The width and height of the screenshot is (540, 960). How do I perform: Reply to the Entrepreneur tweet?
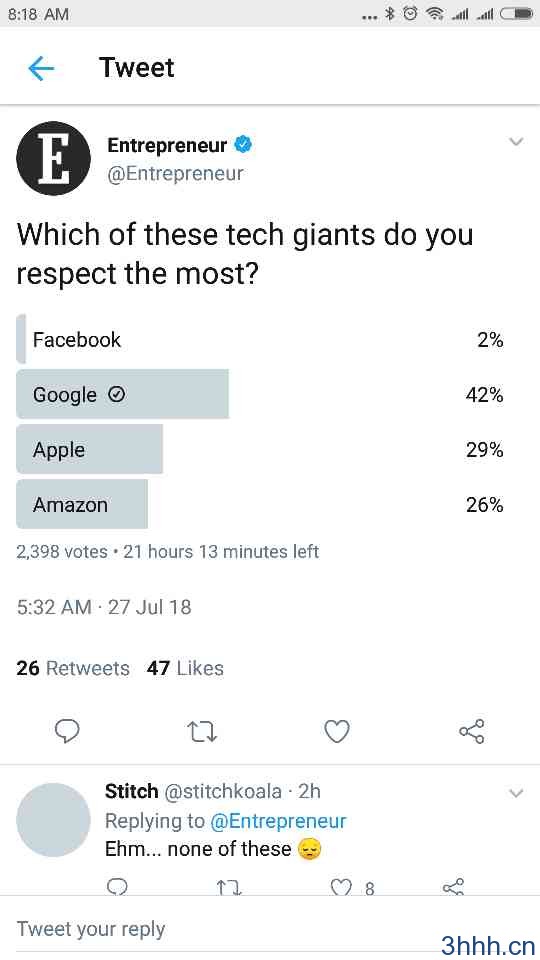point(67,730)
